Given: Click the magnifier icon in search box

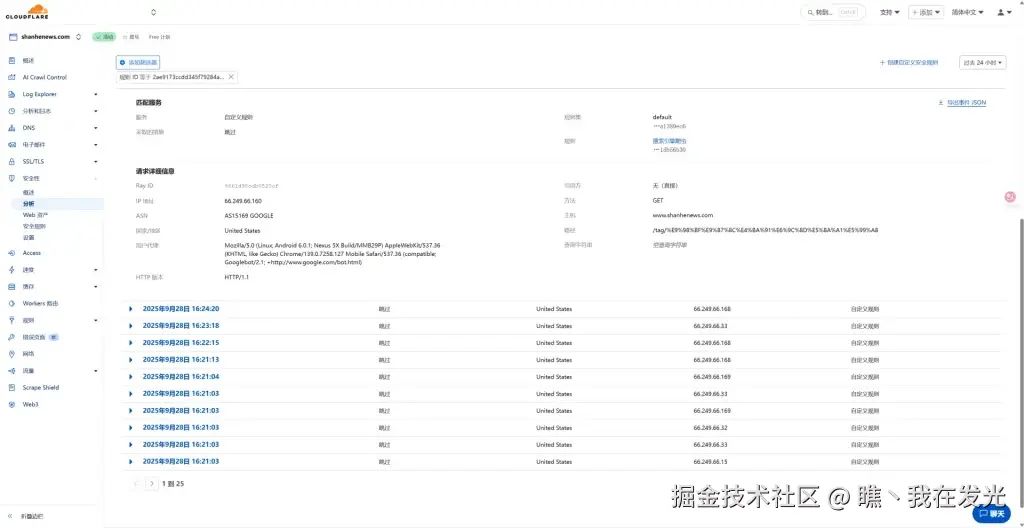Looking at the screenshot, I should [811, 12].
